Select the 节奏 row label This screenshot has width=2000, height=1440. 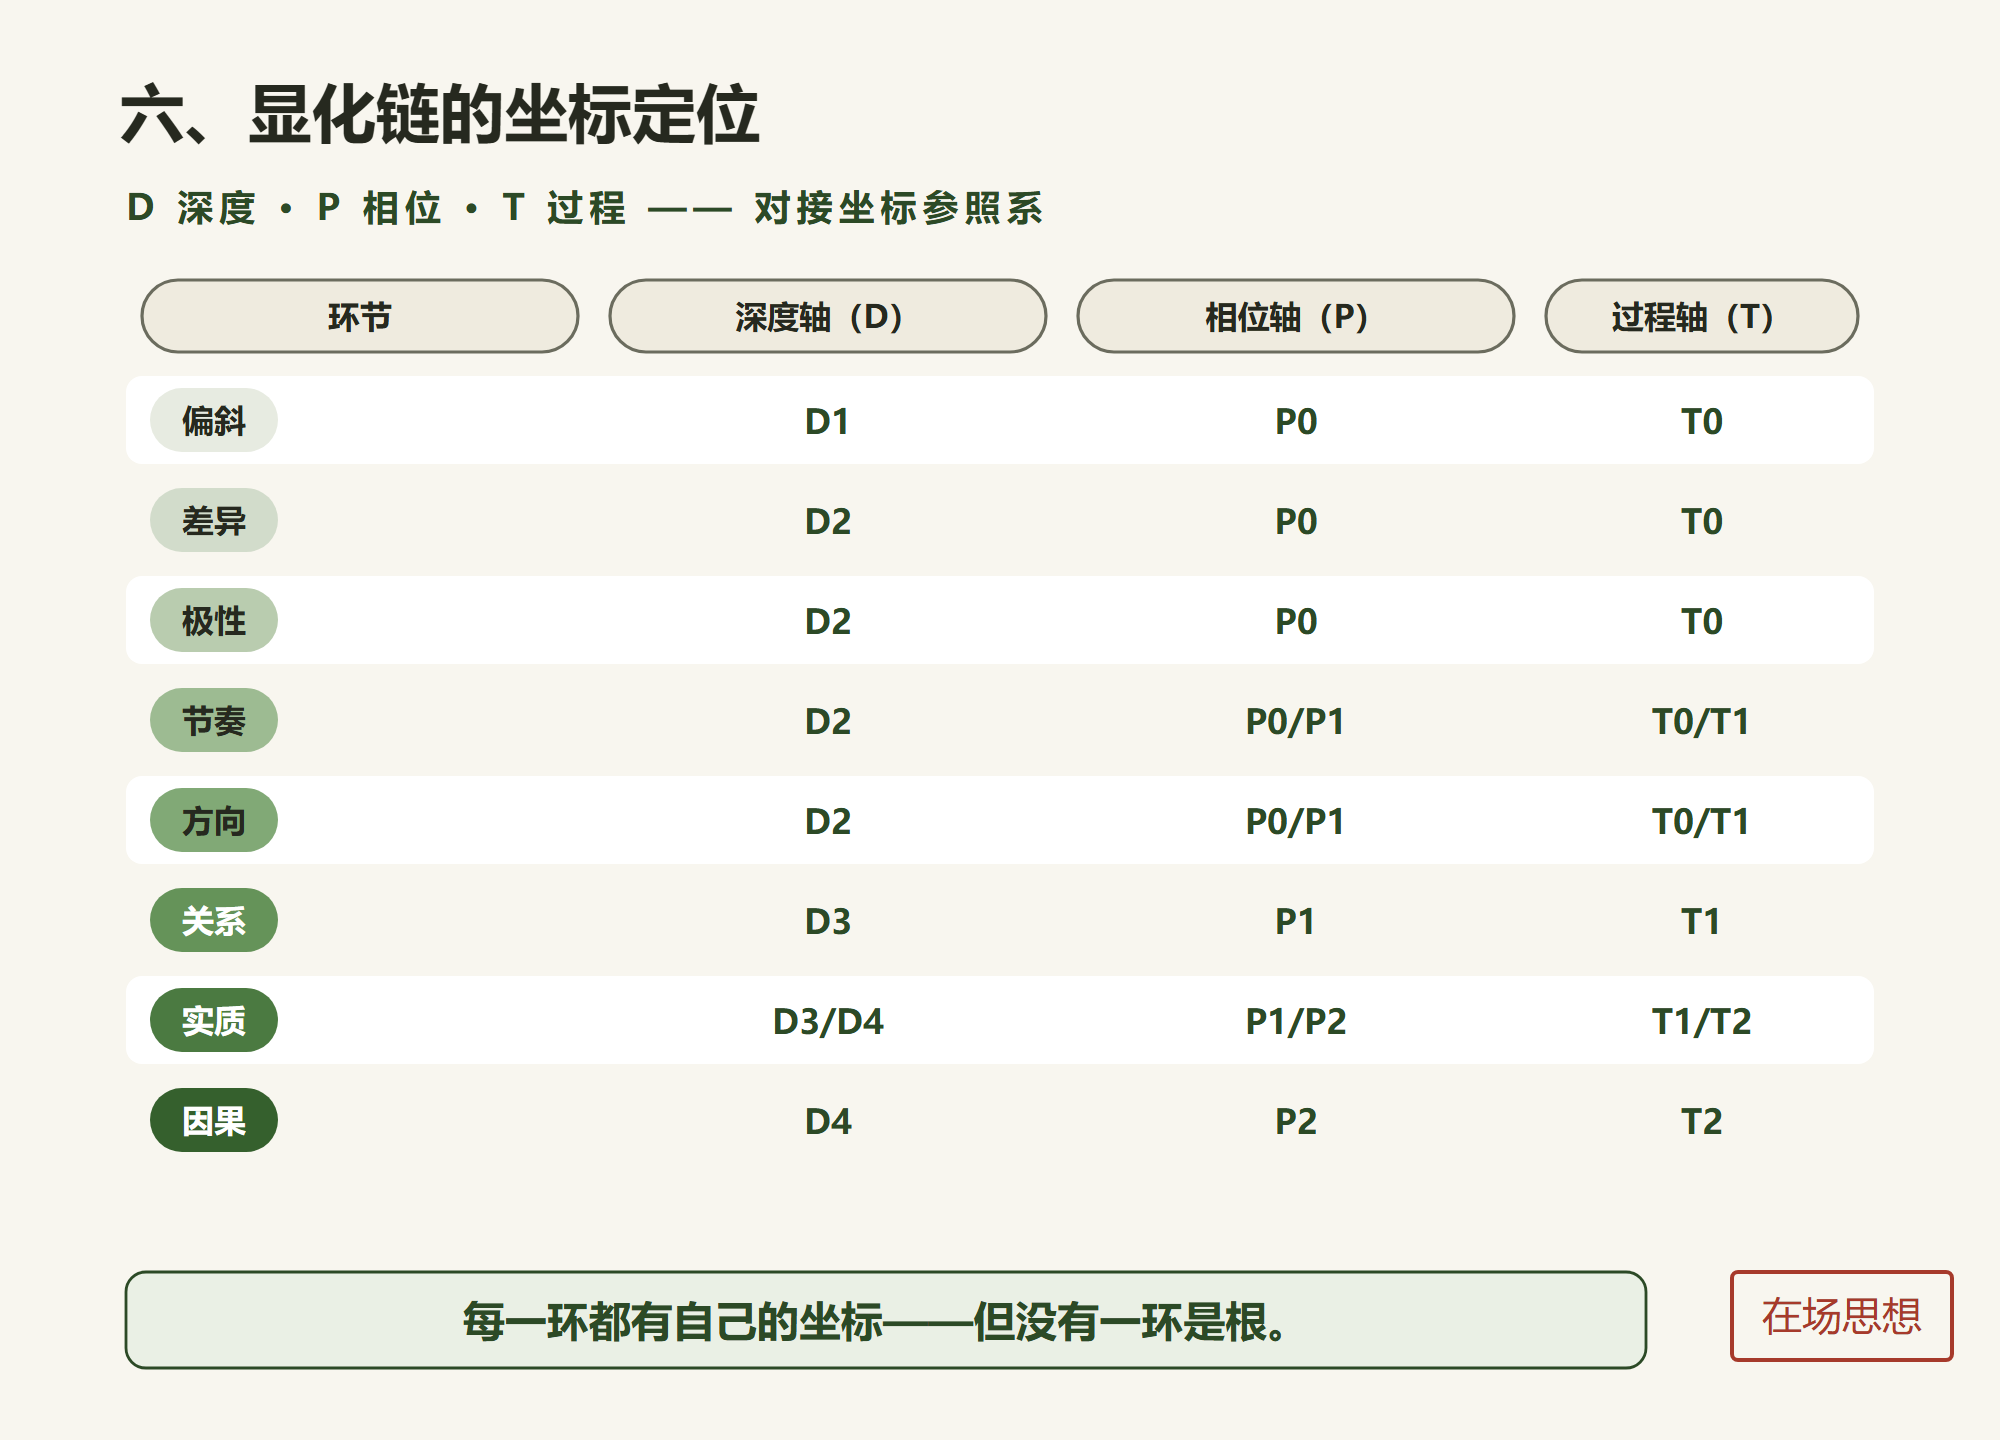coord(214,720)
